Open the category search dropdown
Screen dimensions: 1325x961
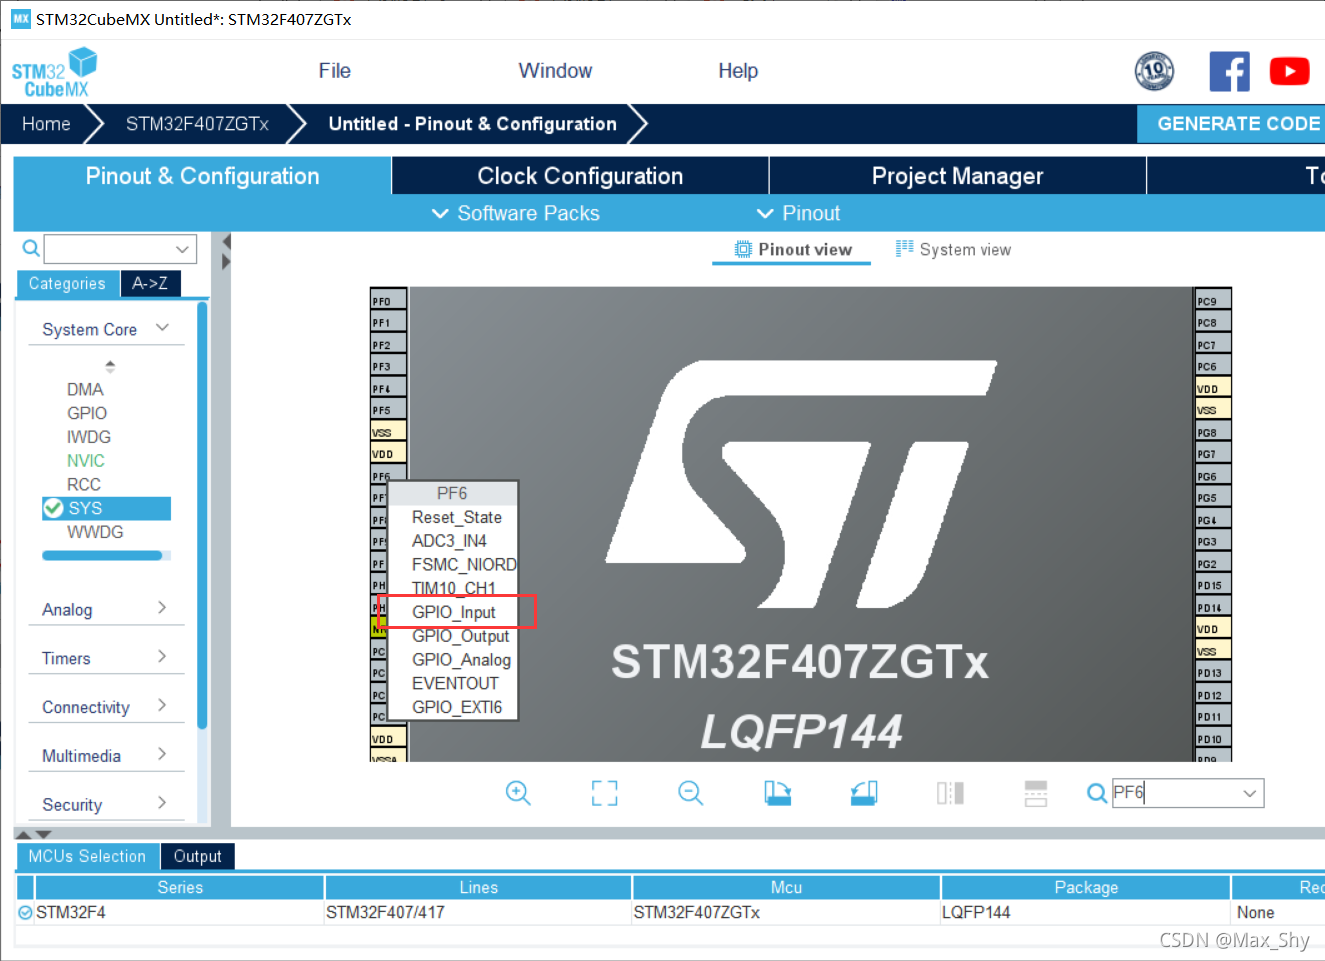182,249
